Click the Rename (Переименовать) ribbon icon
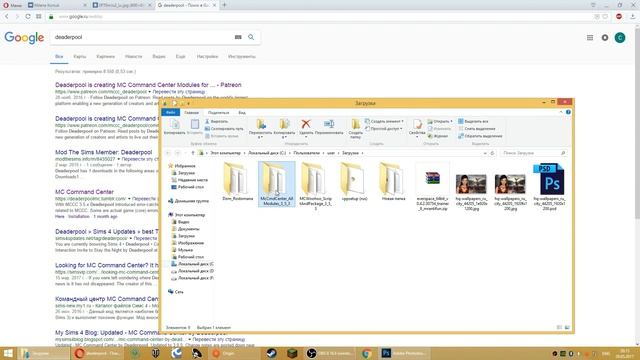Screen dimensions: 640x360 coord(329,127)
